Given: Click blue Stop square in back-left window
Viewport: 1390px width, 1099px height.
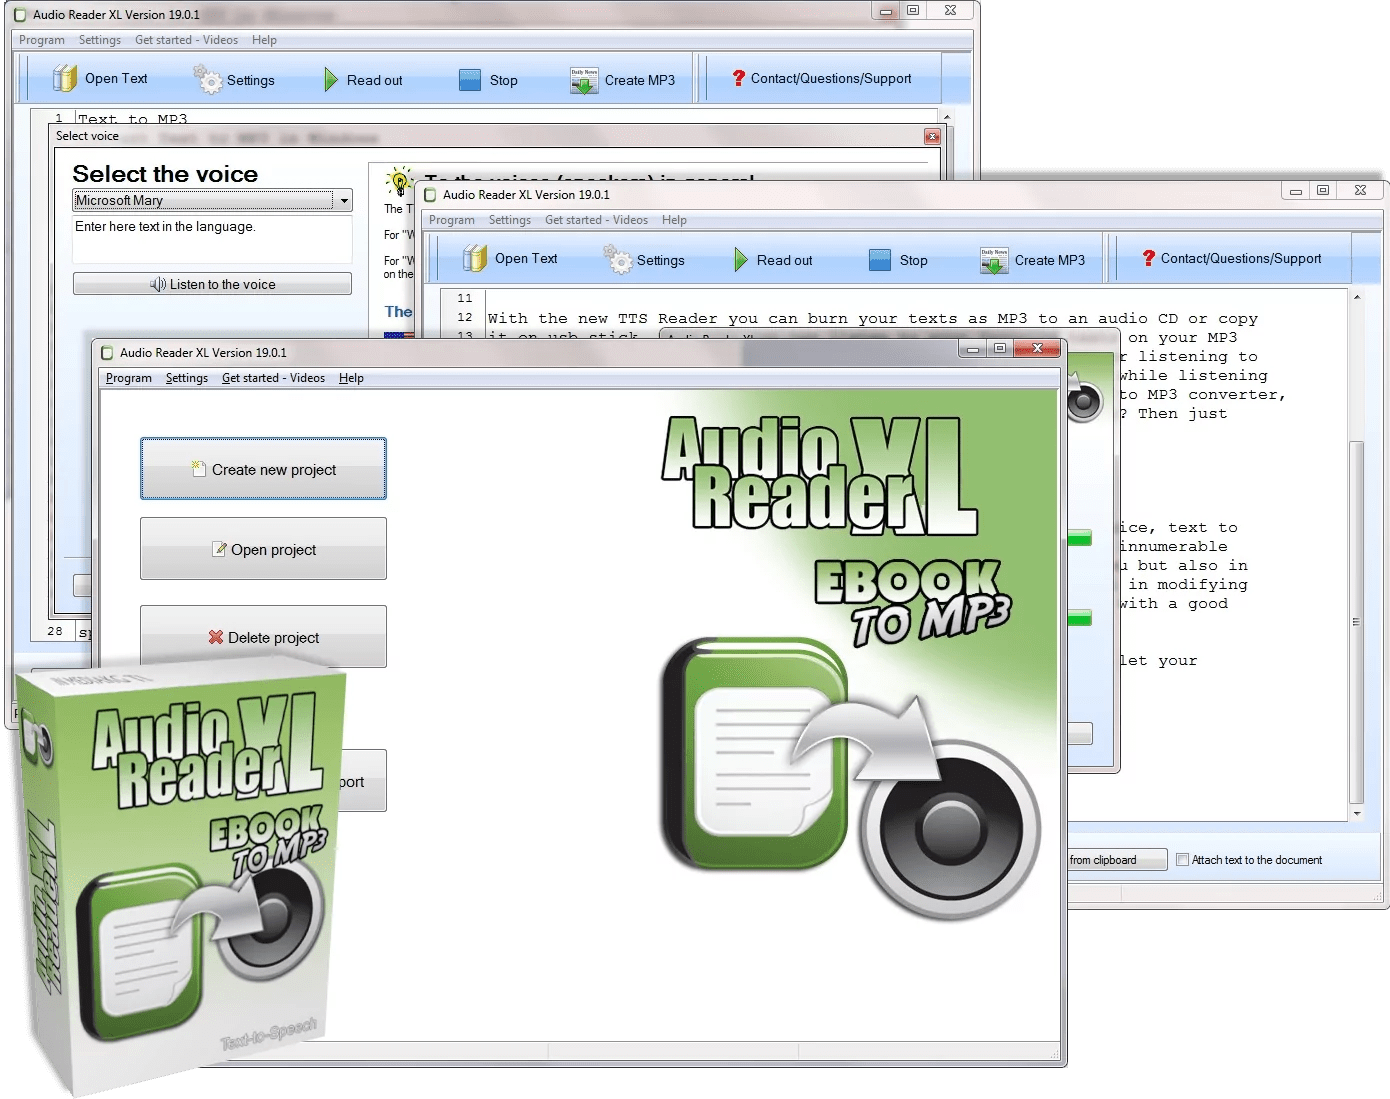Looking at the screenshot, I should point(470,80).
